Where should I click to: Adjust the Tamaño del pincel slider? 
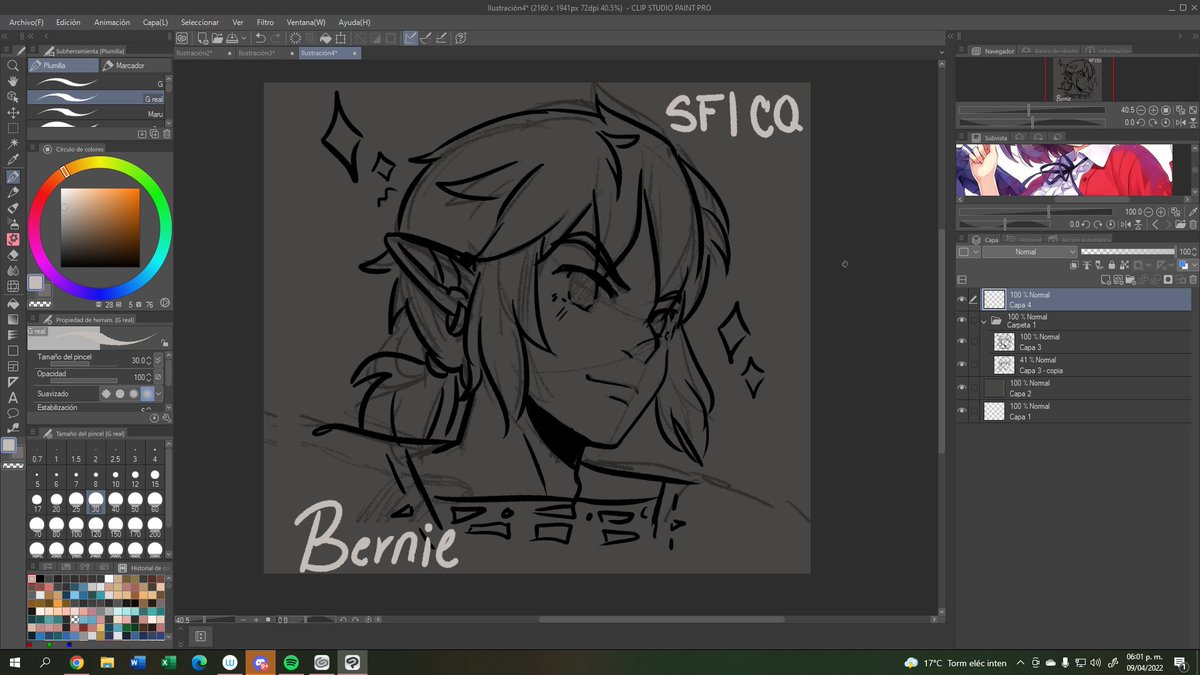click(84, 366)
